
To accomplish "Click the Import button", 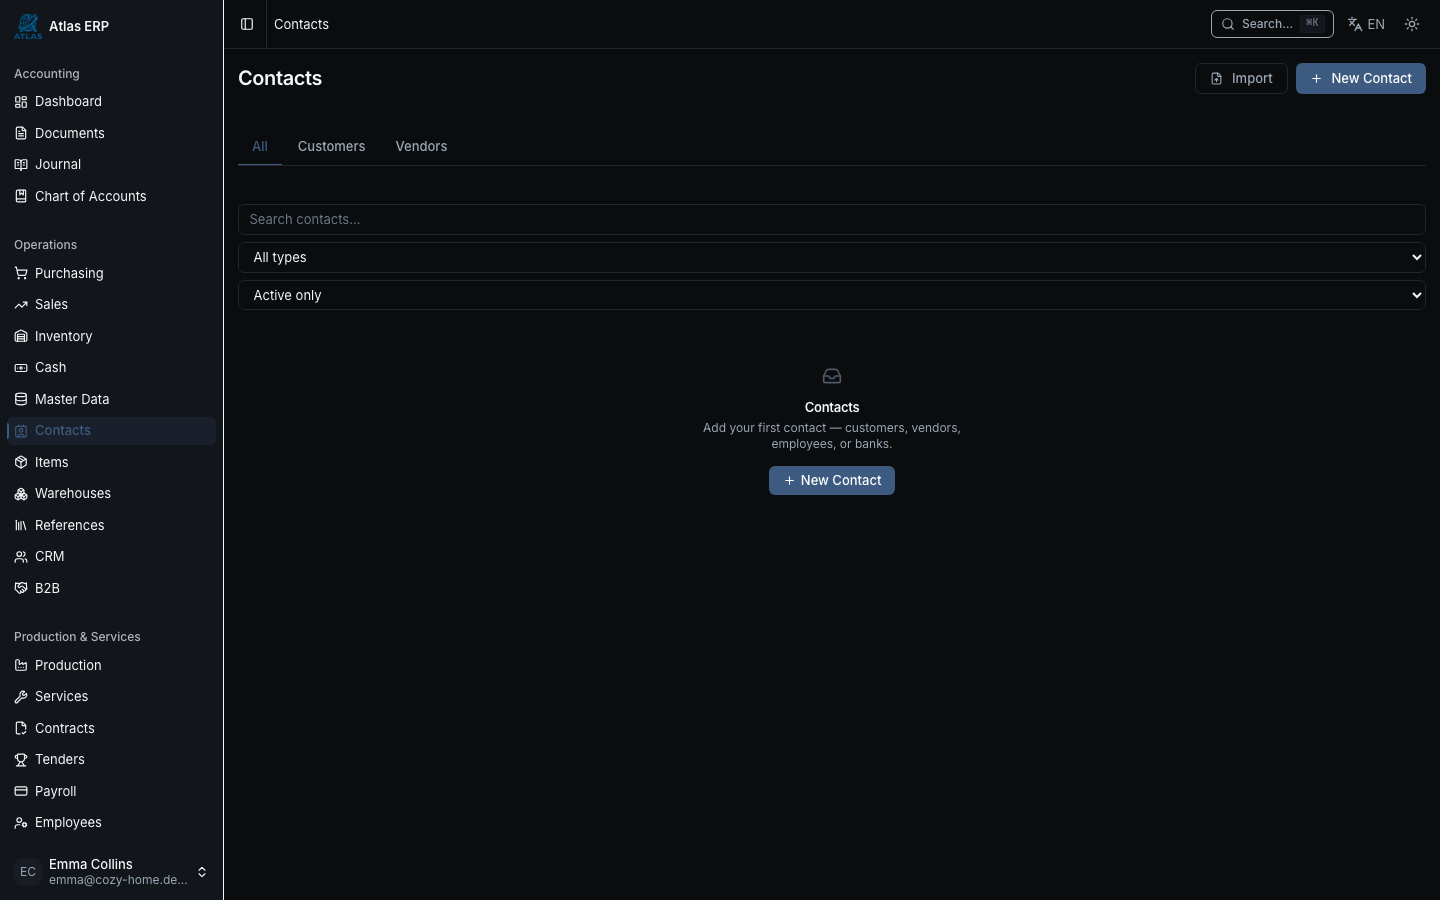I will (x=1241, y=78).
